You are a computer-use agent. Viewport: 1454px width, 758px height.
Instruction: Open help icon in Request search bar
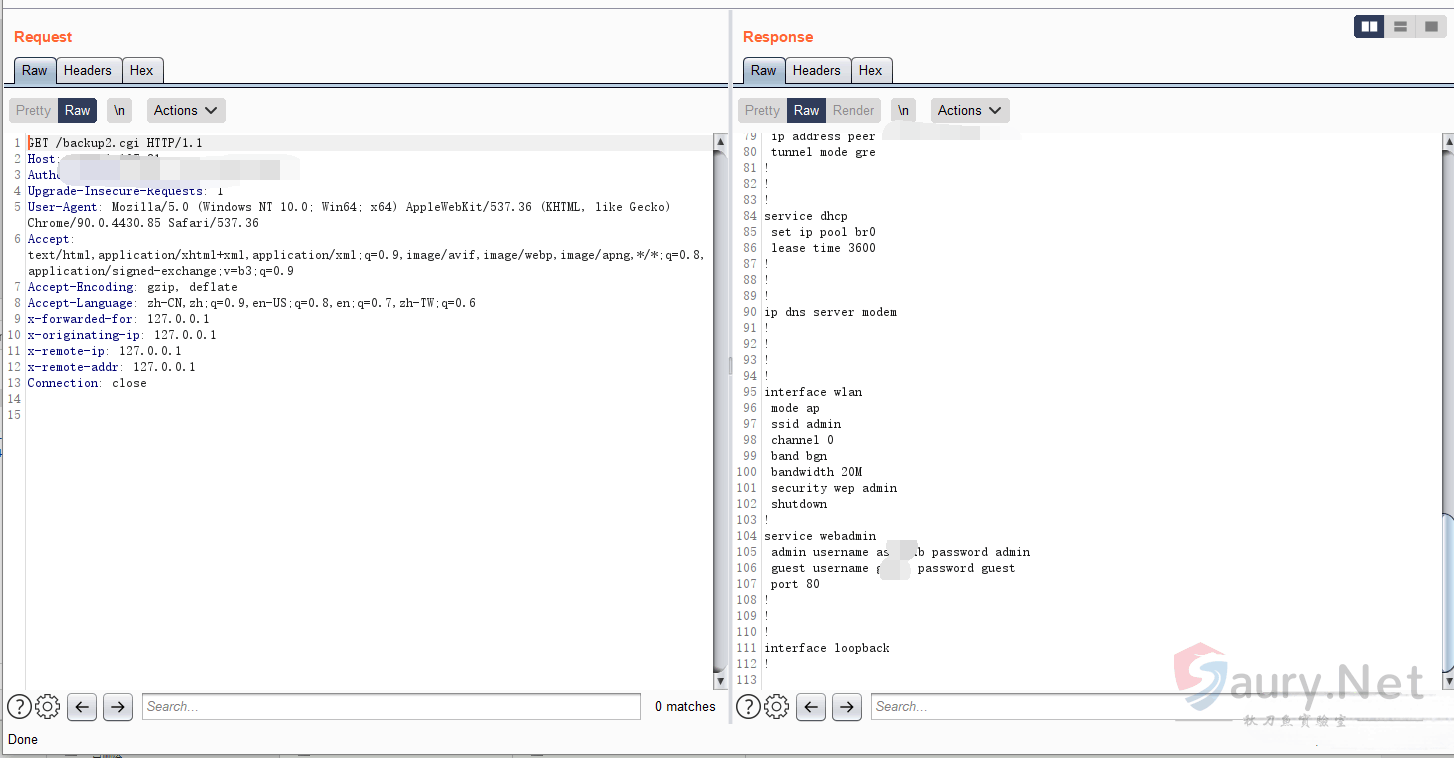point(19,707)
